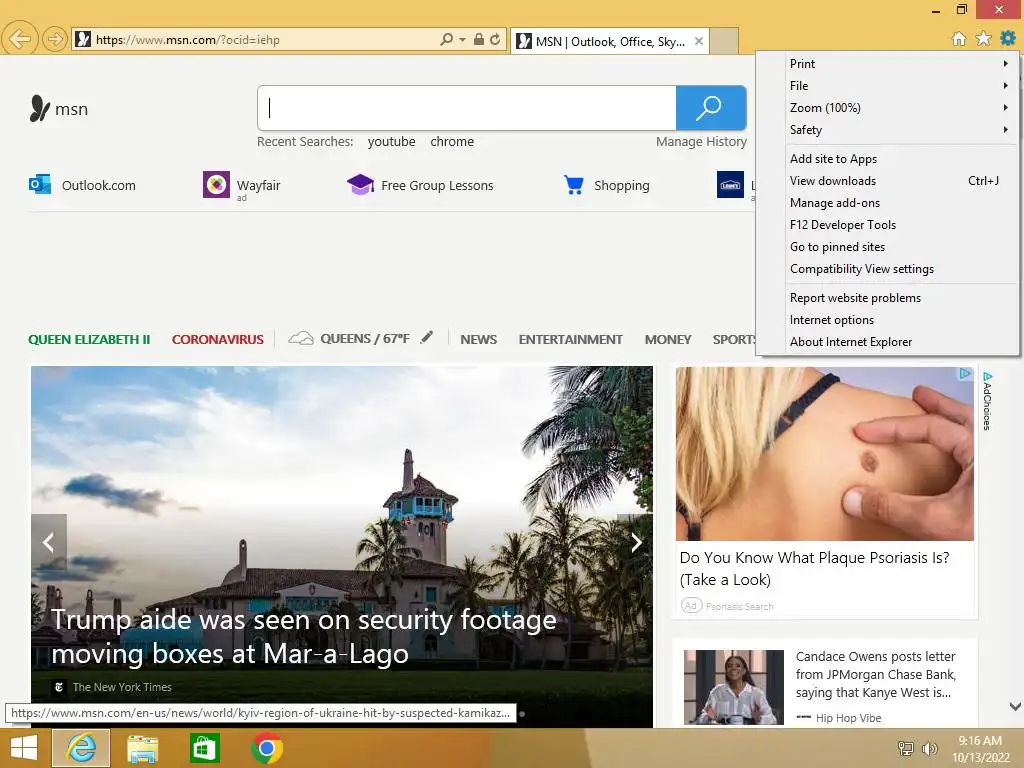This screenshot has height=768, width=1024.
Task: Click the blue MSN search button
Action: pos(711,108)
